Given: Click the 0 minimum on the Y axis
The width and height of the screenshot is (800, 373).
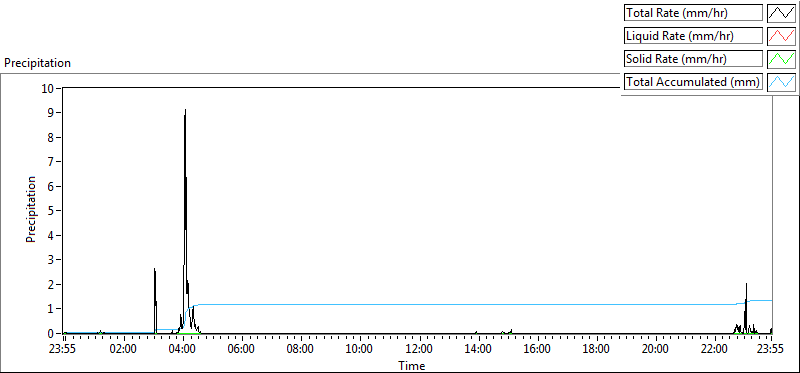Looking at the screenshot, I should (51, 333).
